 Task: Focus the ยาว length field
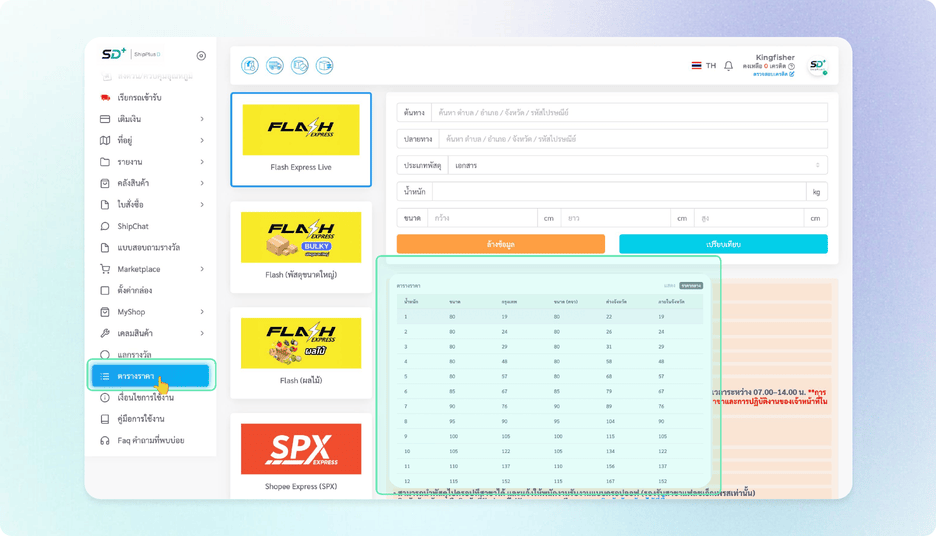click(615, 218)
